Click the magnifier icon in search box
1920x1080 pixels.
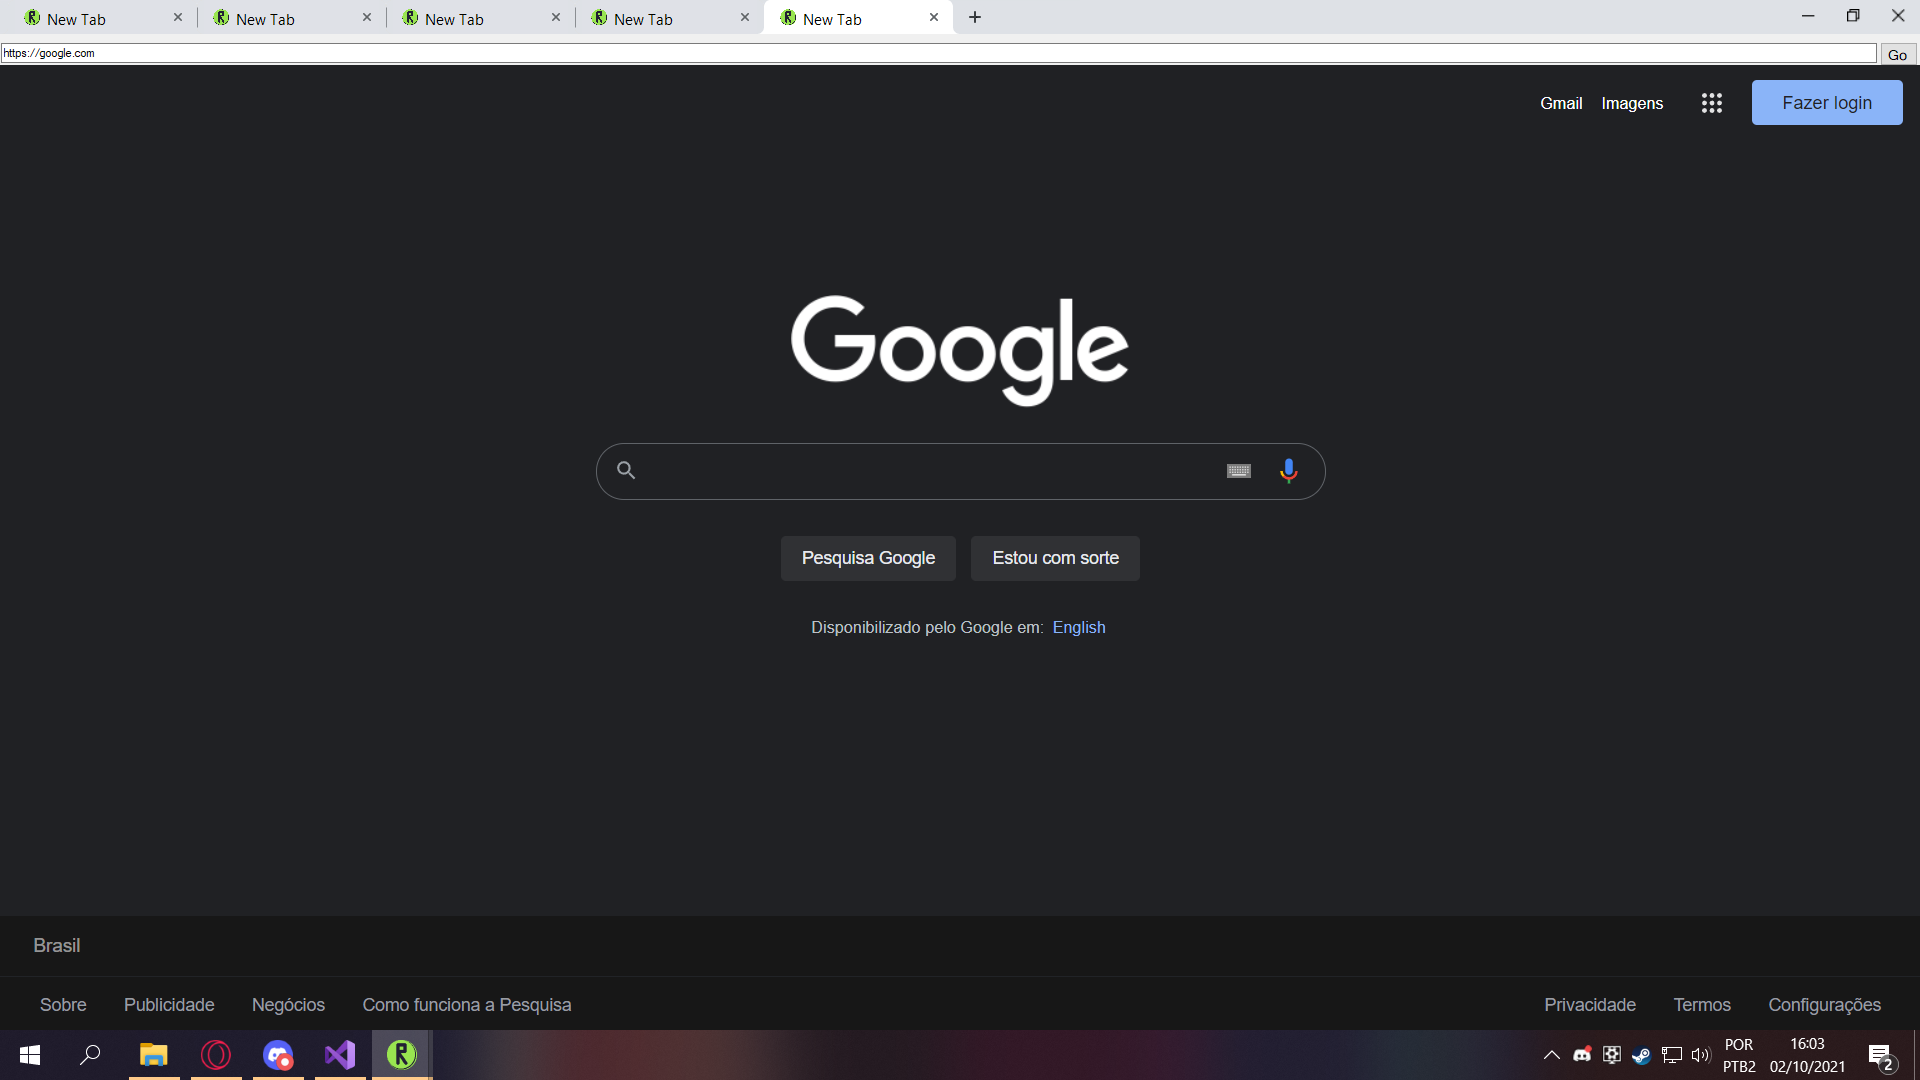pos(626,470)
